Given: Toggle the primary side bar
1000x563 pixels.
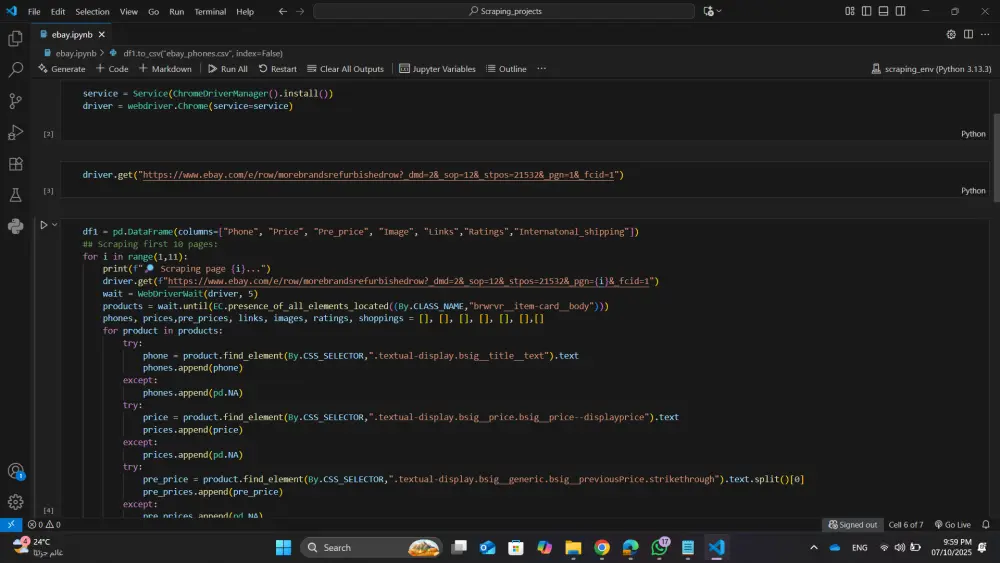Looking at the screenshot, I should (x=866, y=11).
